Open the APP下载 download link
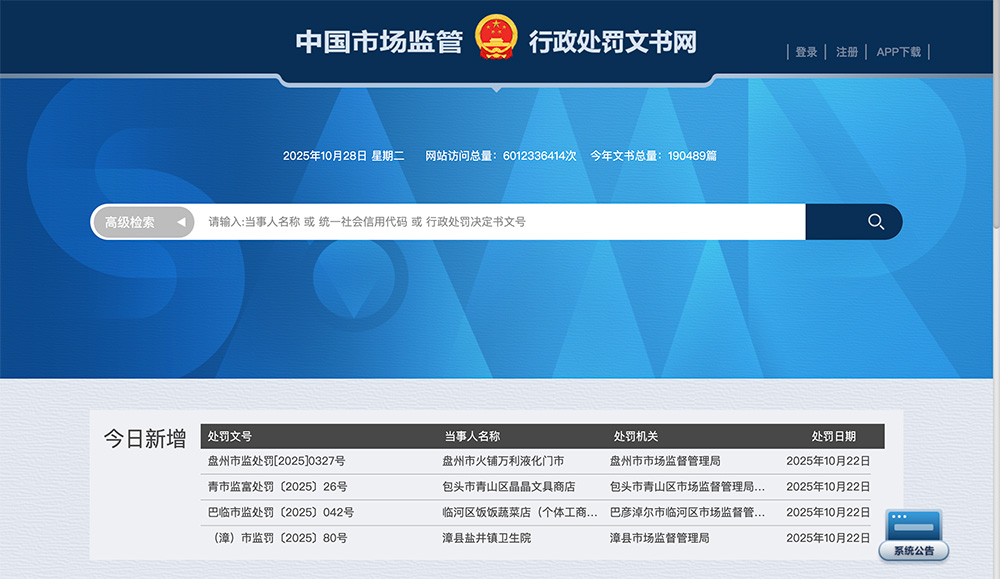 coord(898,52)
